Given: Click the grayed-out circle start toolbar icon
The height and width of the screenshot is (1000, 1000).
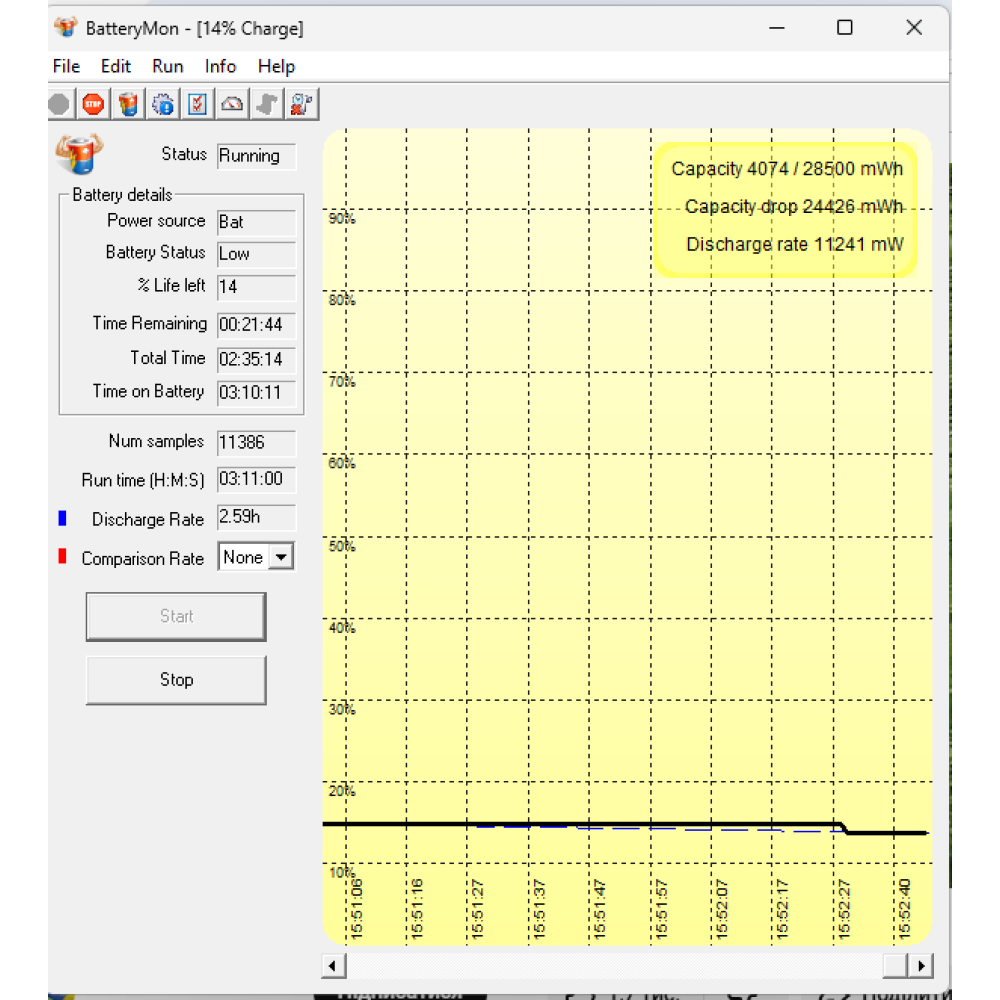Looking at the screenshot, I should point(60,104).
